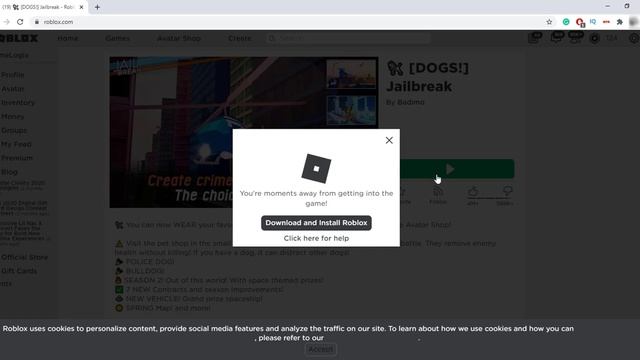The width and height of the screenshot is (640, 360).
Task: Open the settings gear in Roblox header
Action: 634,38
